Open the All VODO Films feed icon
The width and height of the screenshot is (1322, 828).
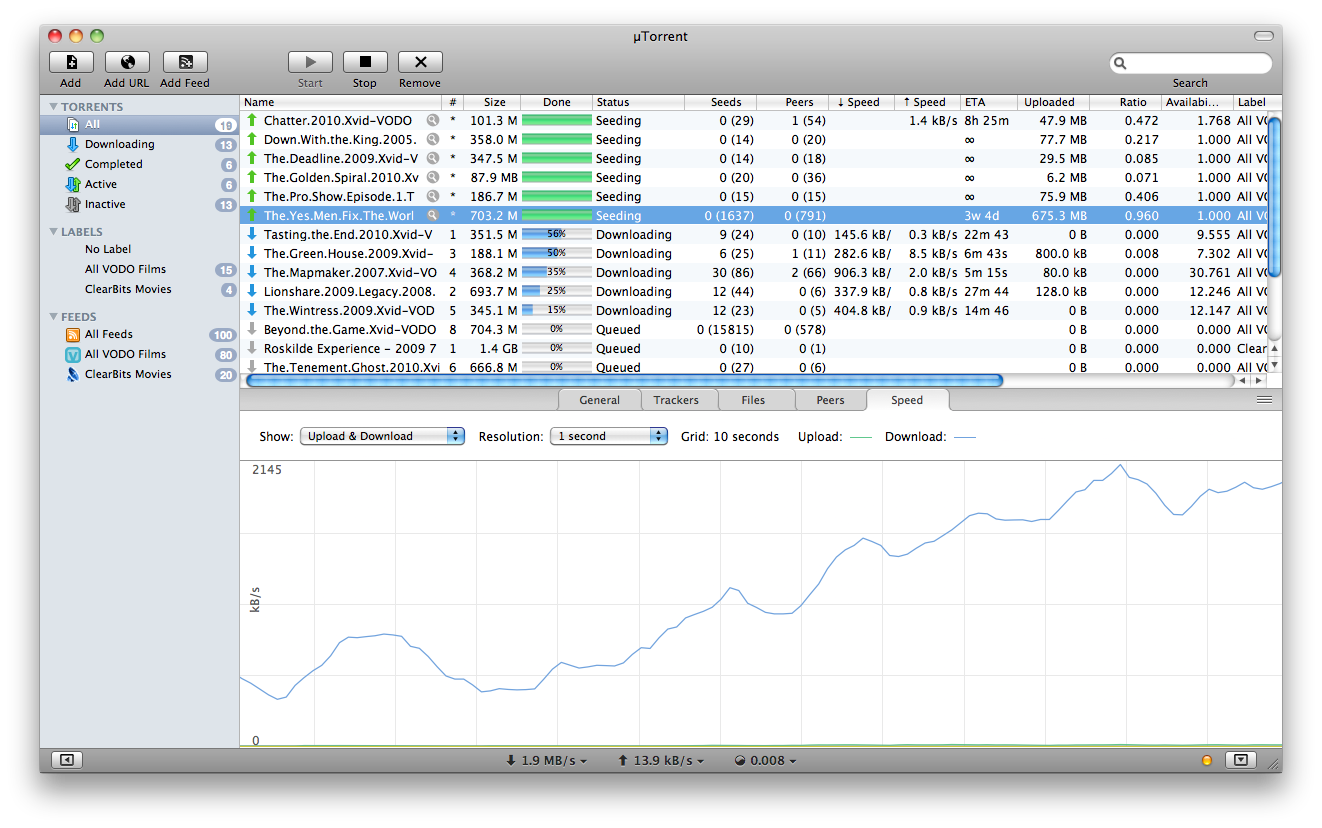(72, 355)
